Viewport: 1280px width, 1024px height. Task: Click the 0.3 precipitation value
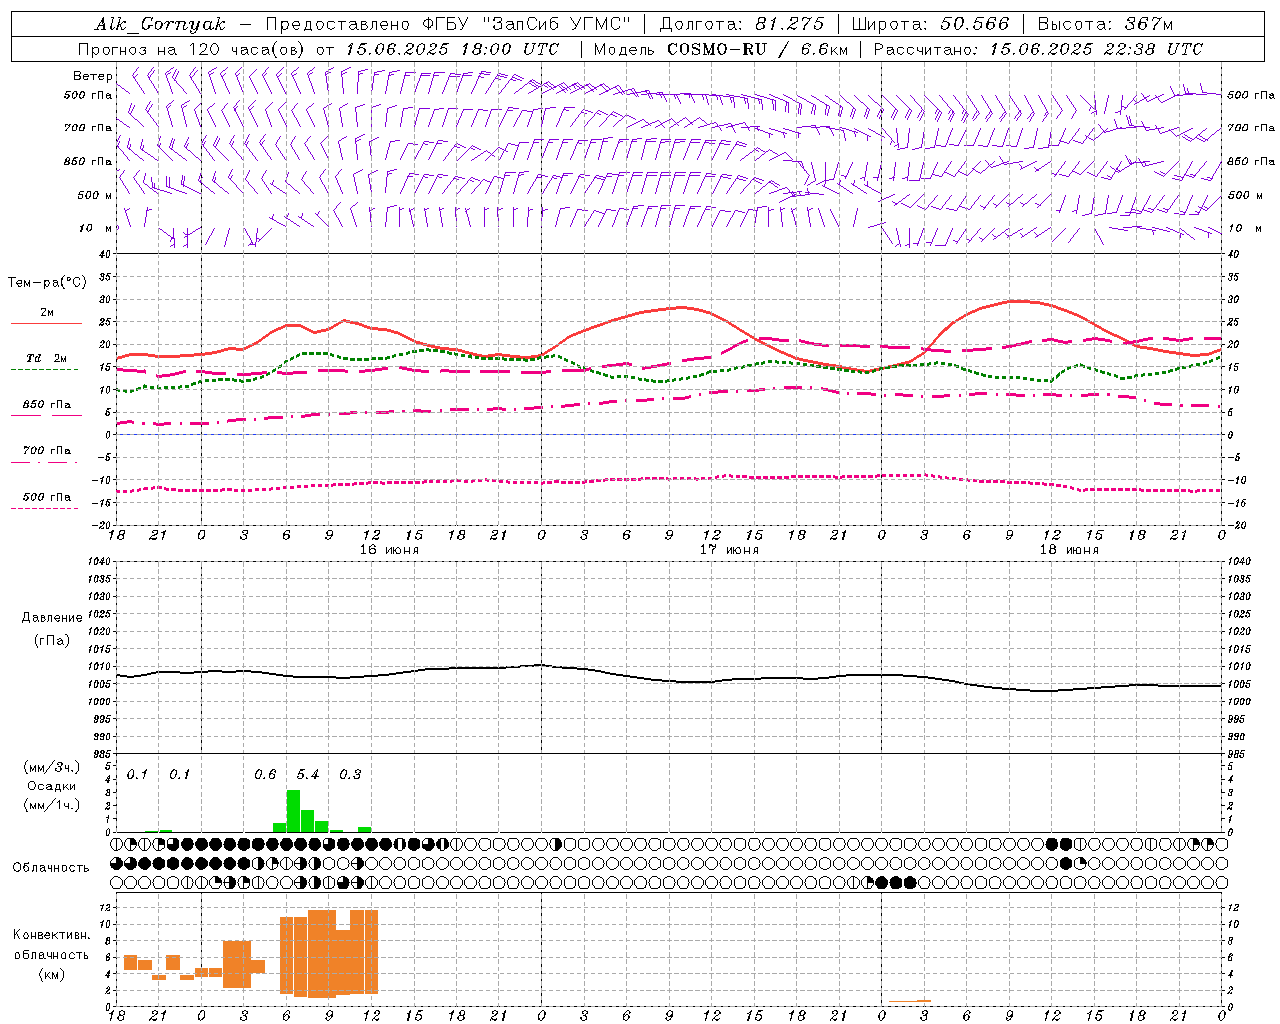[x=350, y=775]
